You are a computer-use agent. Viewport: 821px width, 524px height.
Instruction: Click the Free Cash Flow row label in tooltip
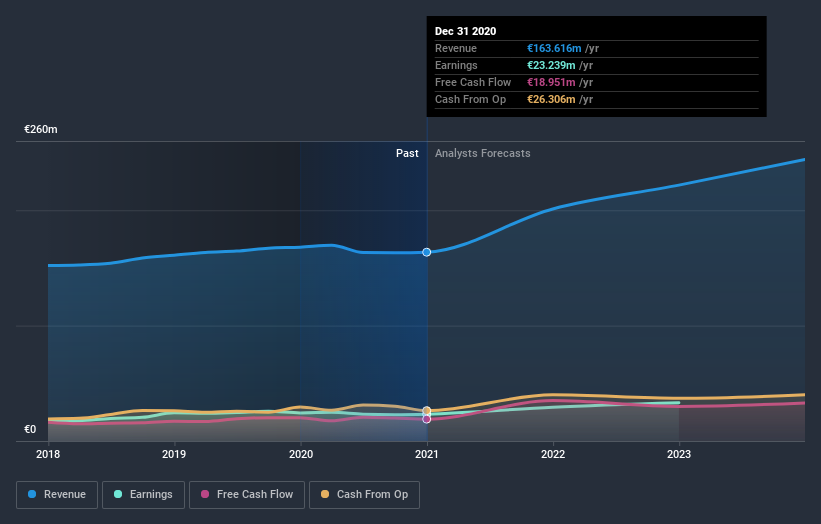[x=473, y=82]
